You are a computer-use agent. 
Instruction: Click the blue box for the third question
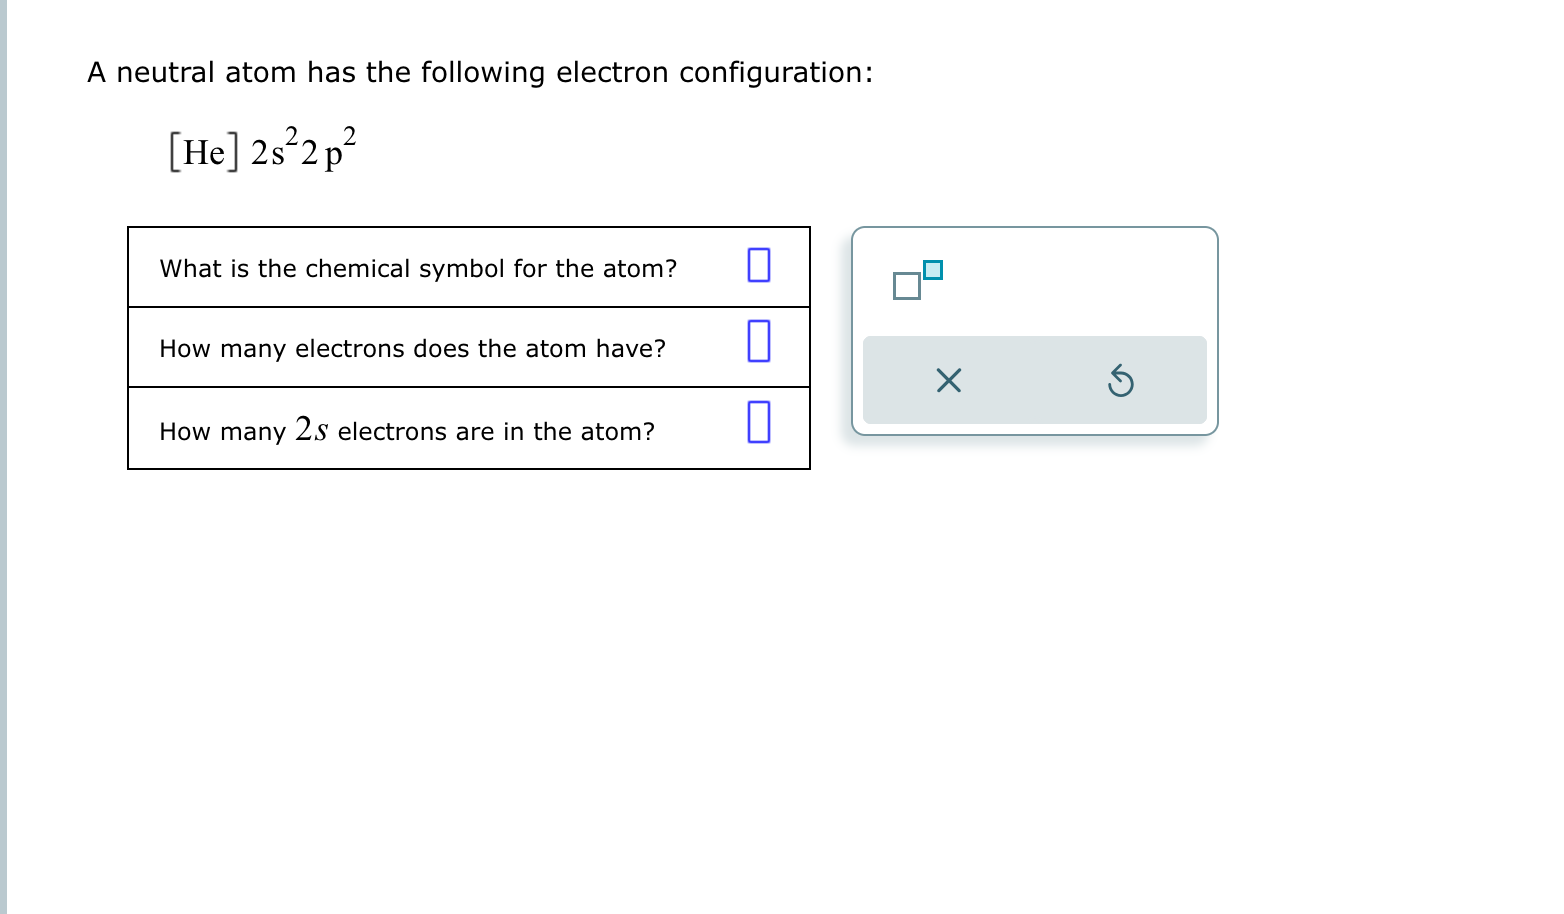758,422
